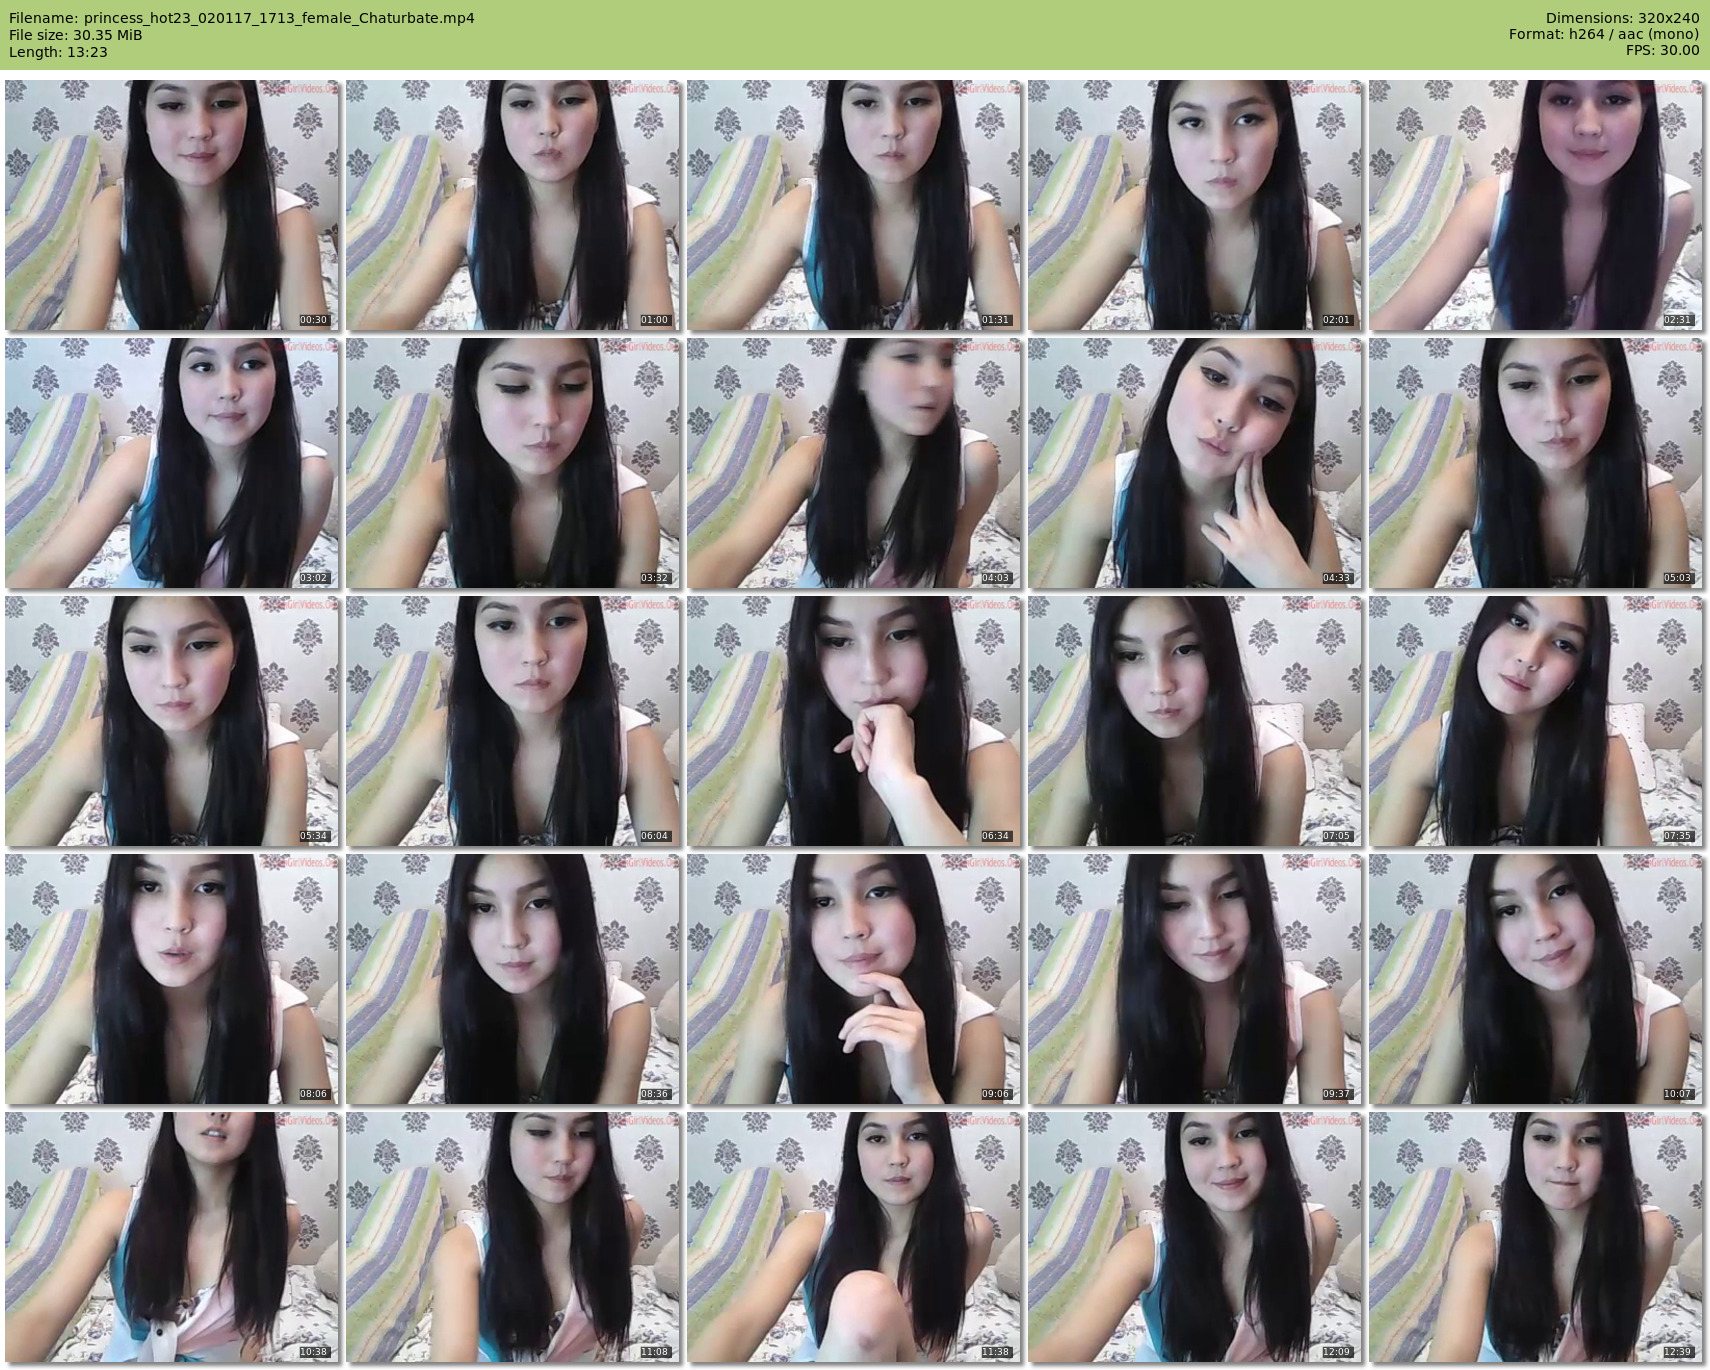This screenshot has width=1710, height=1370.
Task: Click the thumbnail stamped 01:31
Action: click(x=854, y=205)
